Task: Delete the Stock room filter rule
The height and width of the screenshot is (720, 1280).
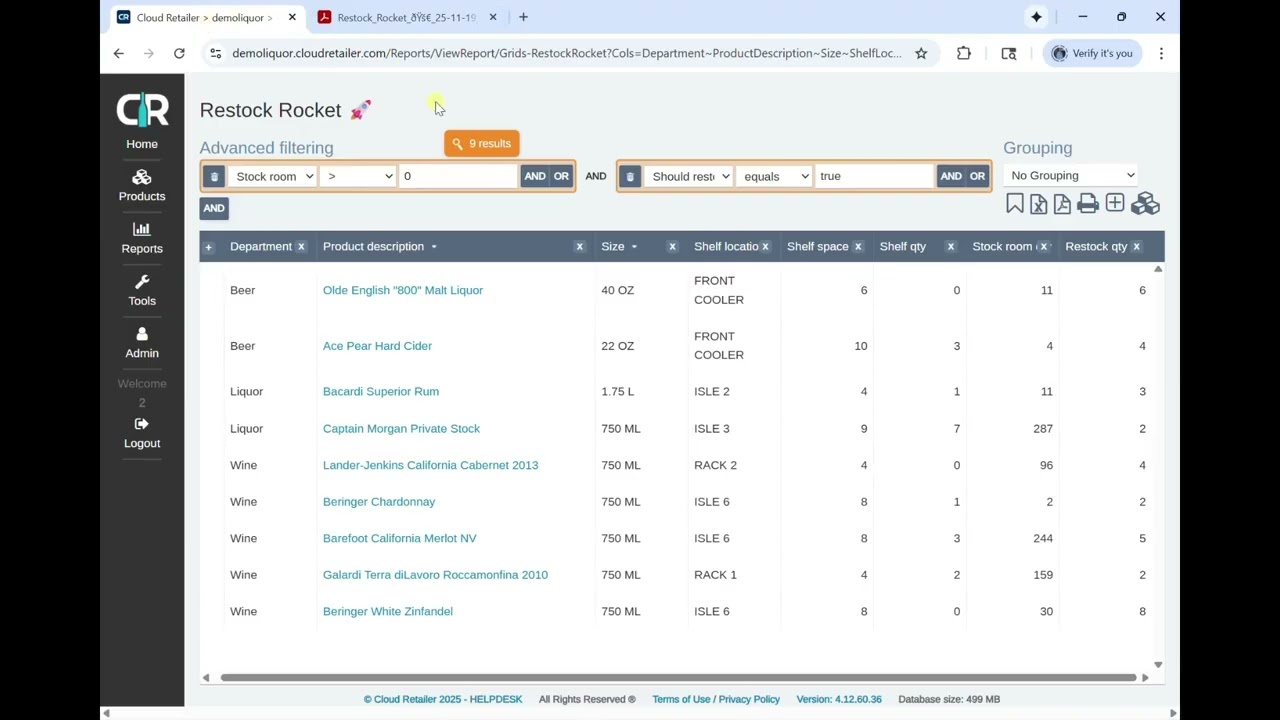Action: pyautogui.click(x=214, y=176)
